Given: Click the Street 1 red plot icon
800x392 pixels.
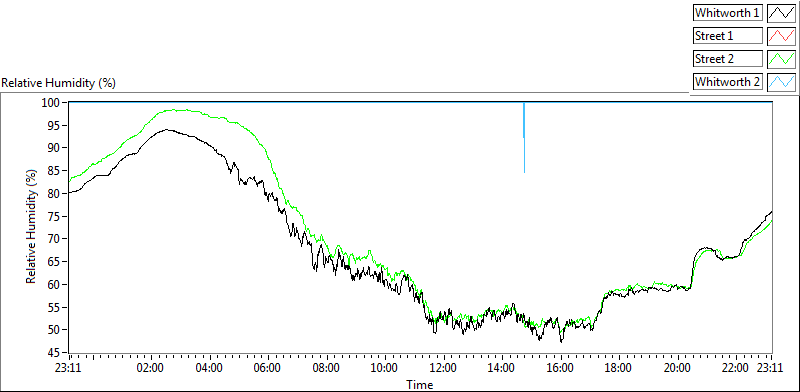Looking at the screenshot, I should (782, 36).
